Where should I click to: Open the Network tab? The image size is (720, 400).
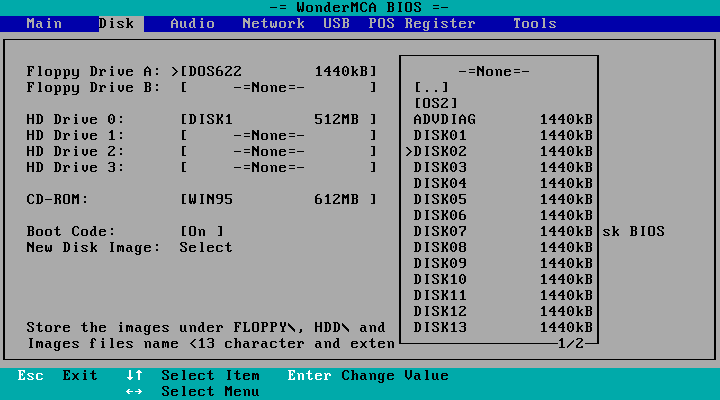(x=273, y=23)
